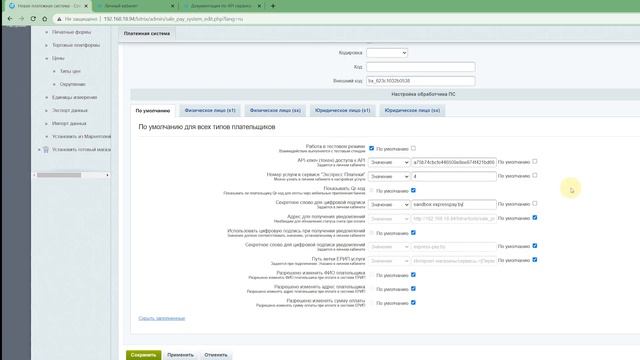Tick default checkbox right of Работа в тестовом режиме
640x360 pixels.
pyautogui.click(x=413, y=148)
